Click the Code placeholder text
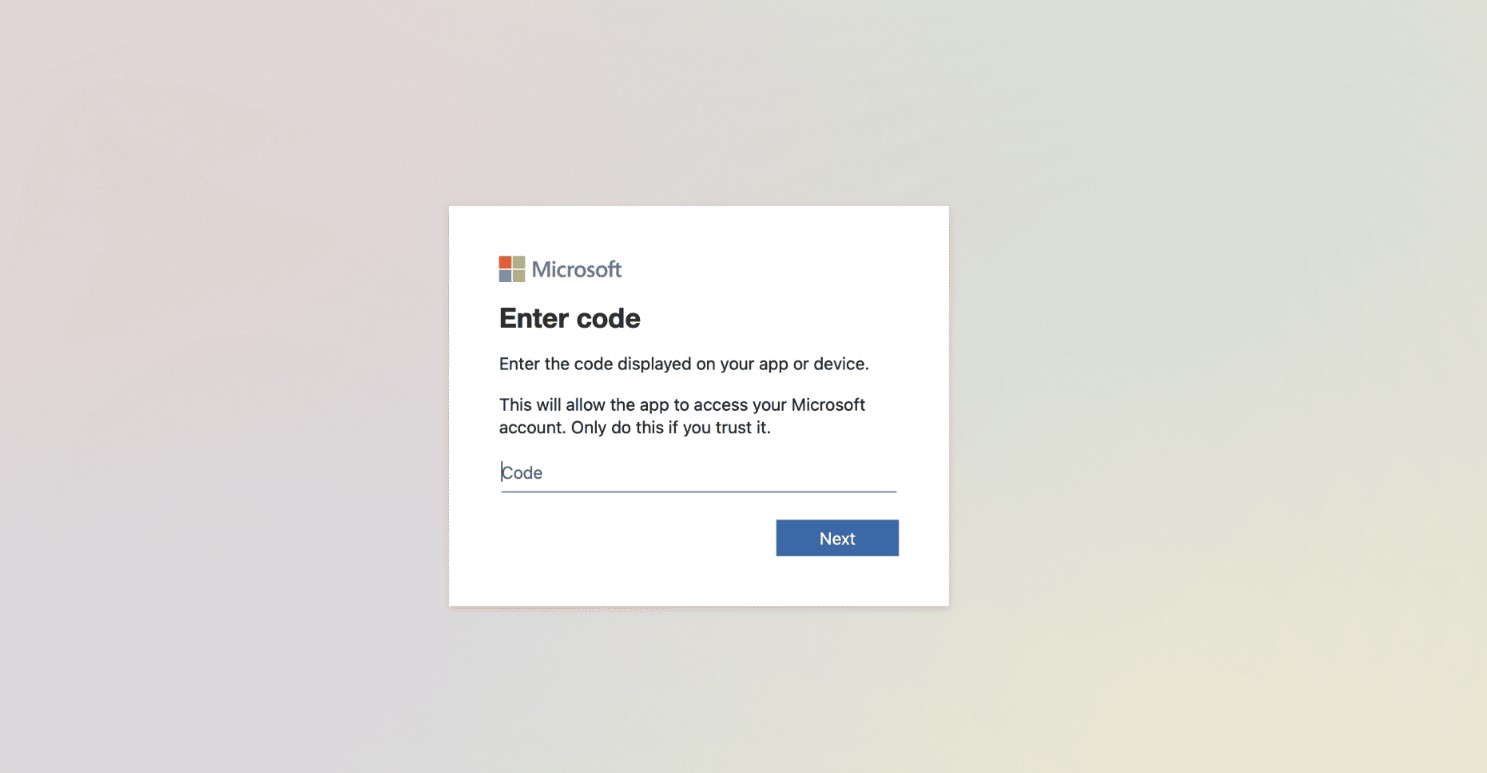 522,473
